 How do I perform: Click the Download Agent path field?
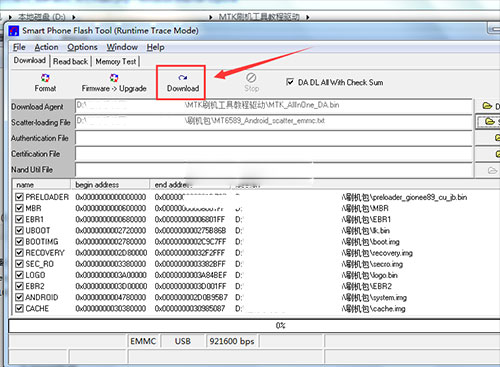pos(274,106)
